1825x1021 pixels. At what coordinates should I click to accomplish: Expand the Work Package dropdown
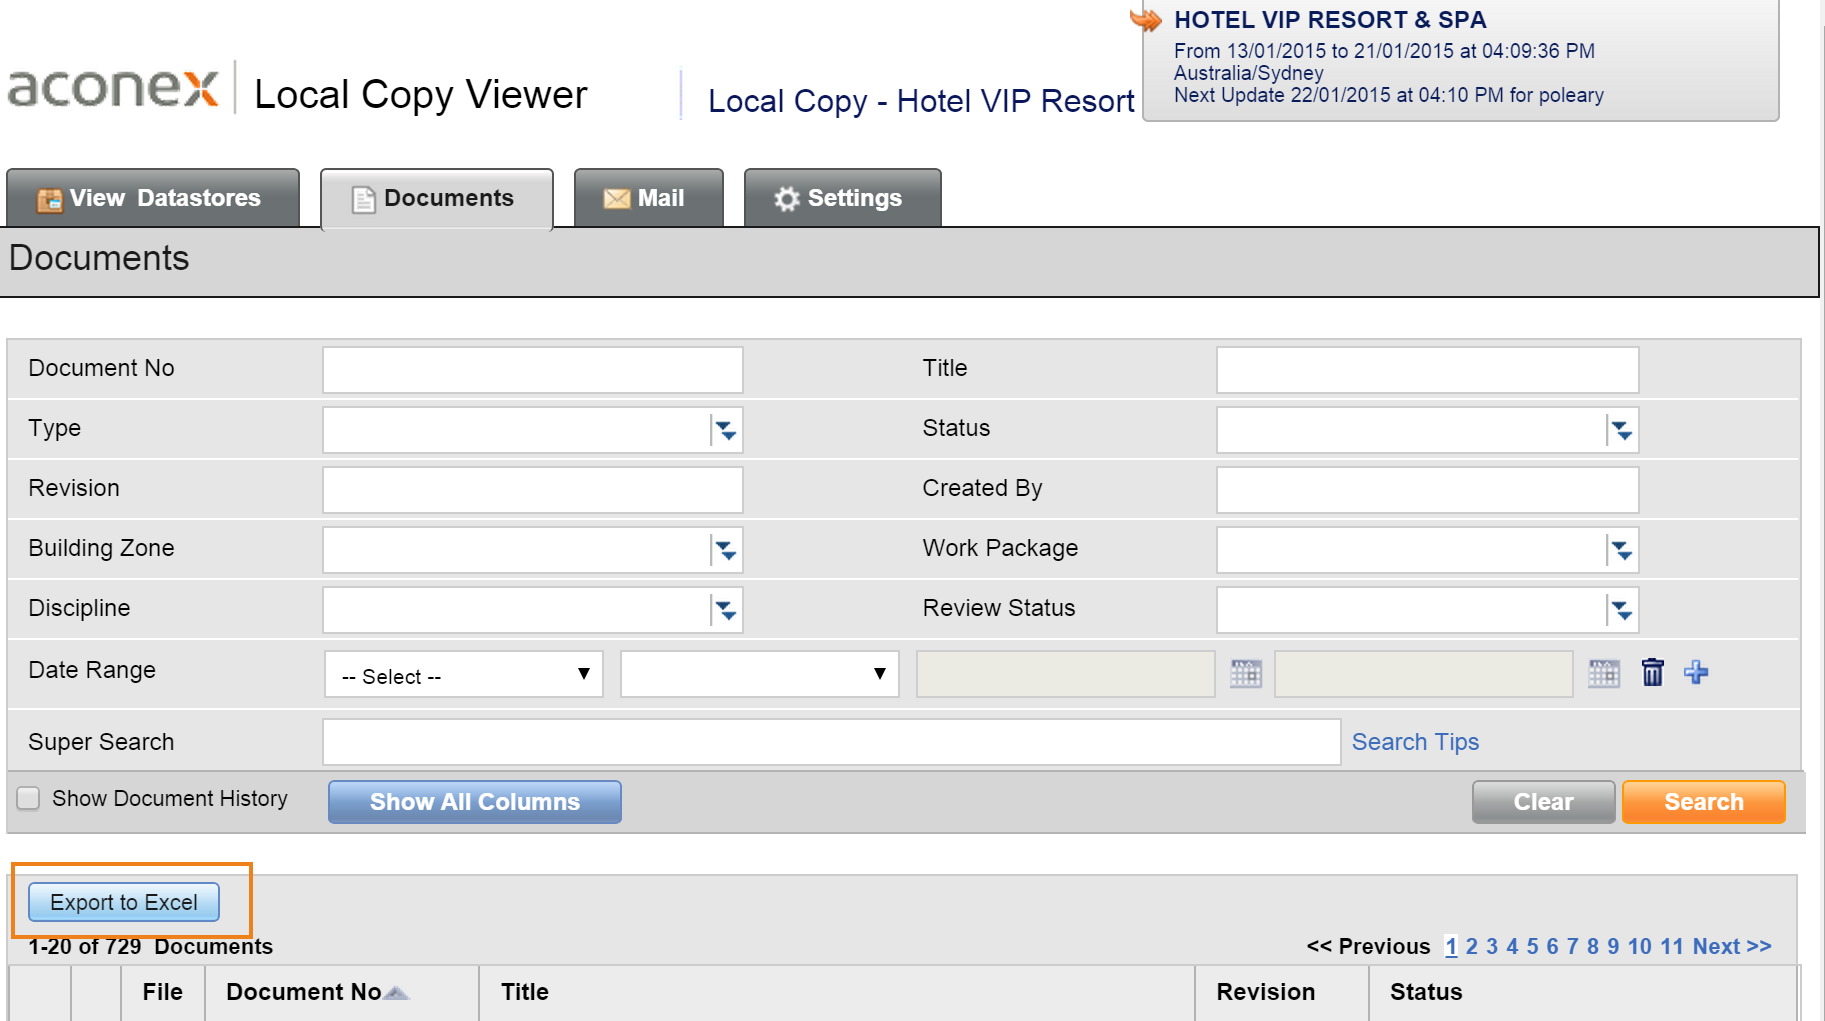(1621, 550)
